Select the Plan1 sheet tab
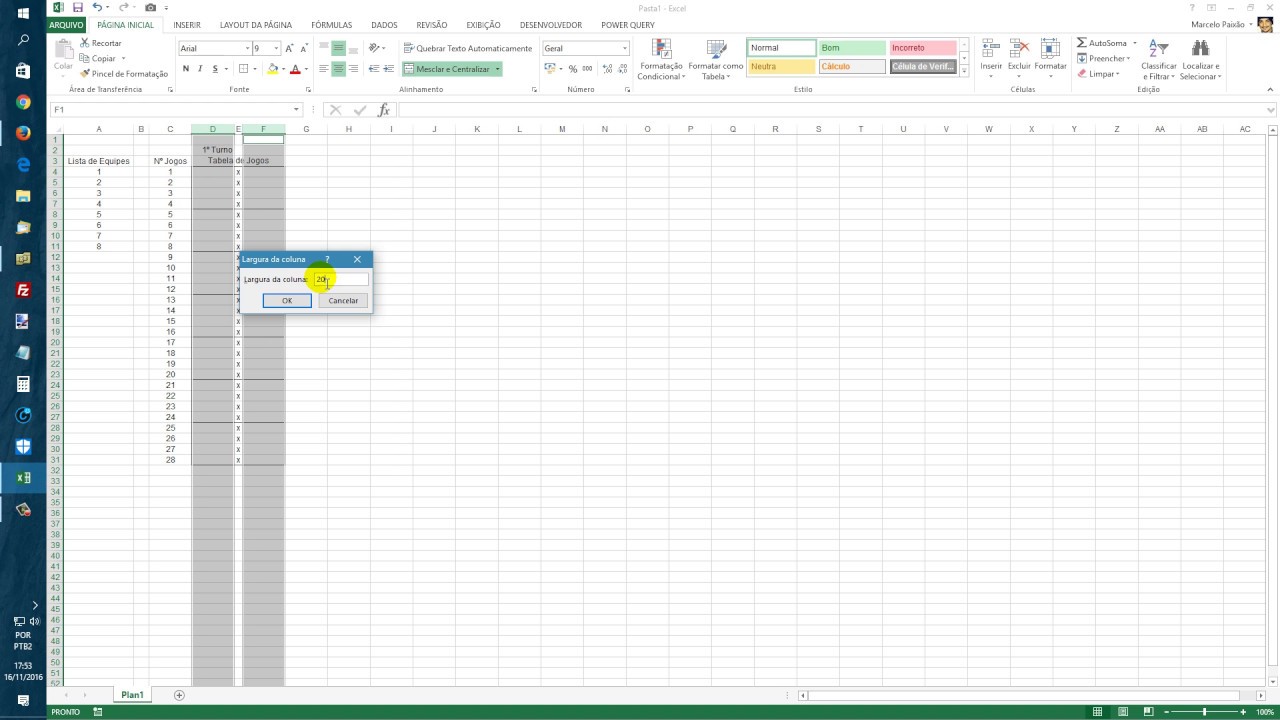The image size is (1280, 720). 132,695
